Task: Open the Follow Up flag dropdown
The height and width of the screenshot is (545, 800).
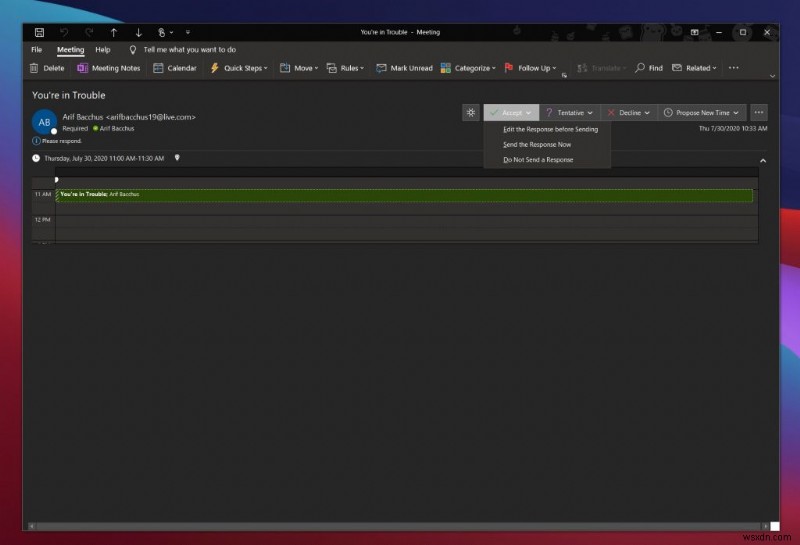Action: pos(530,68)
